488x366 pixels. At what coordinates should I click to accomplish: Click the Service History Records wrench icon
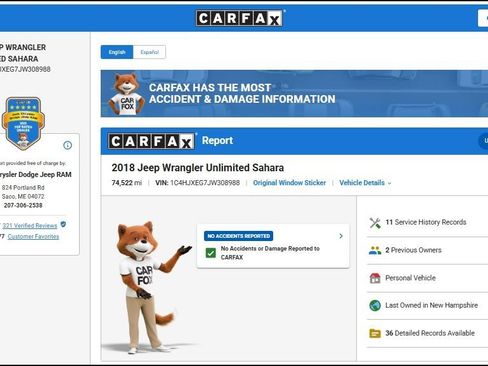(375, 223)
